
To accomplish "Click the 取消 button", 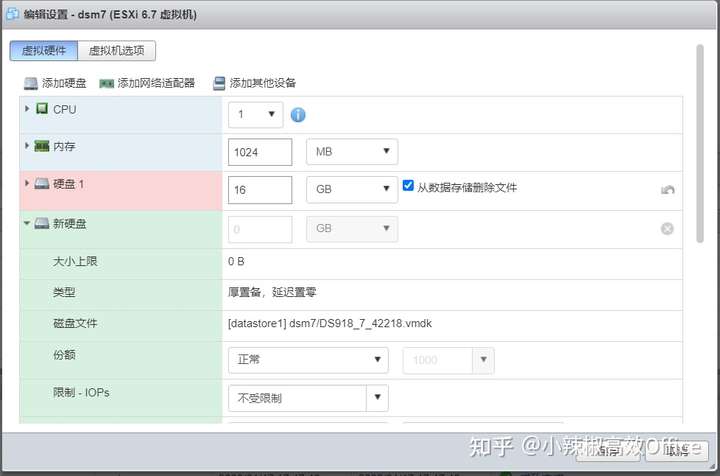I will click(x=677, y=450).
